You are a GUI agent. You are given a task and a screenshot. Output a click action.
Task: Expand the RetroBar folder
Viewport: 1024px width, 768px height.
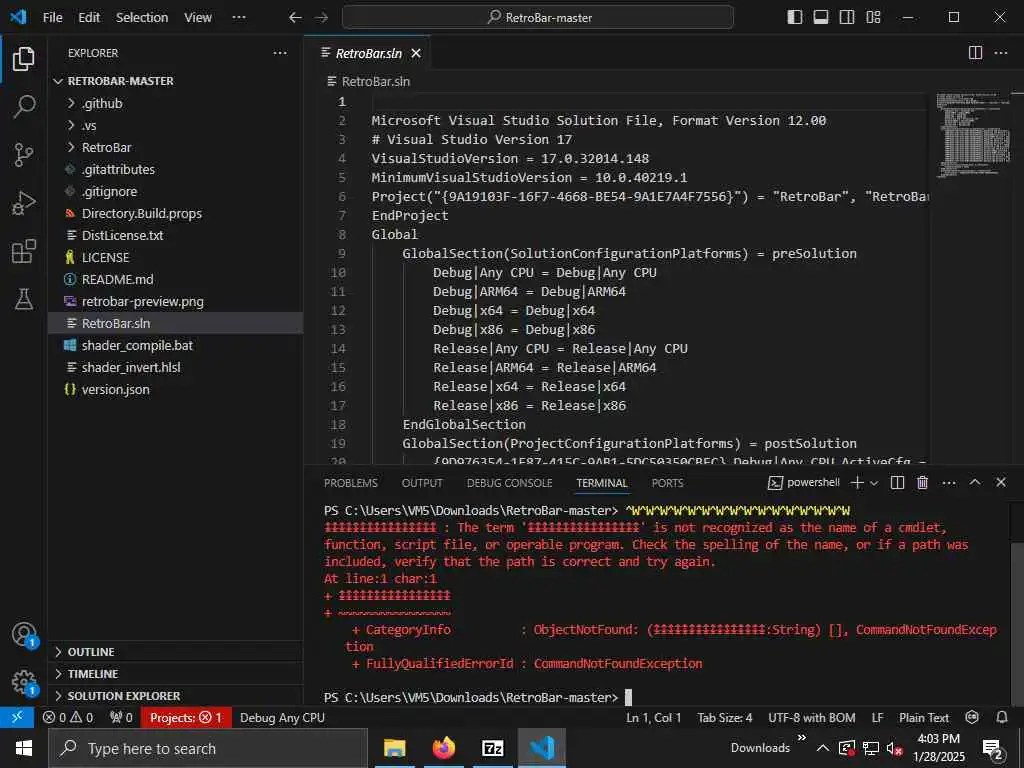point(176,148)
